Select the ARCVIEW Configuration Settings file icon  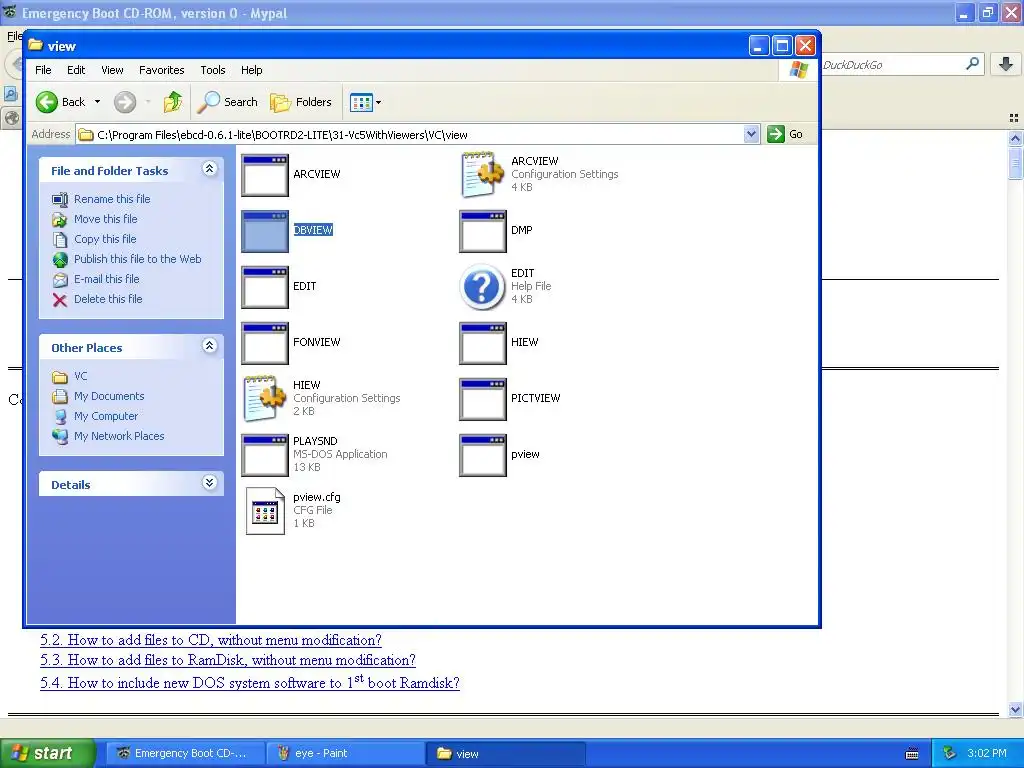click(483, 175)
